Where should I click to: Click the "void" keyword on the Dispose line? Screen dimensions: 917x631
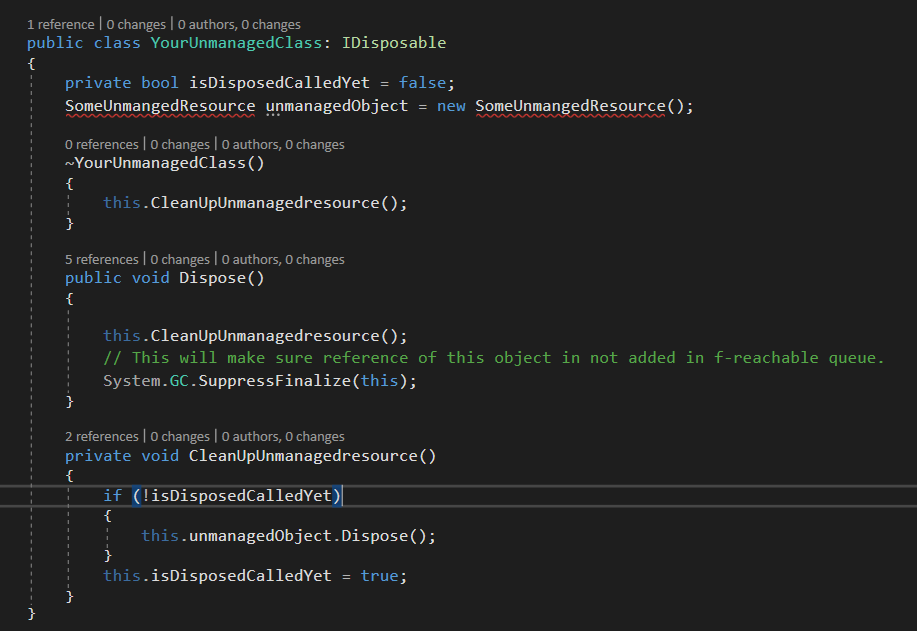[x=150, y=278]
